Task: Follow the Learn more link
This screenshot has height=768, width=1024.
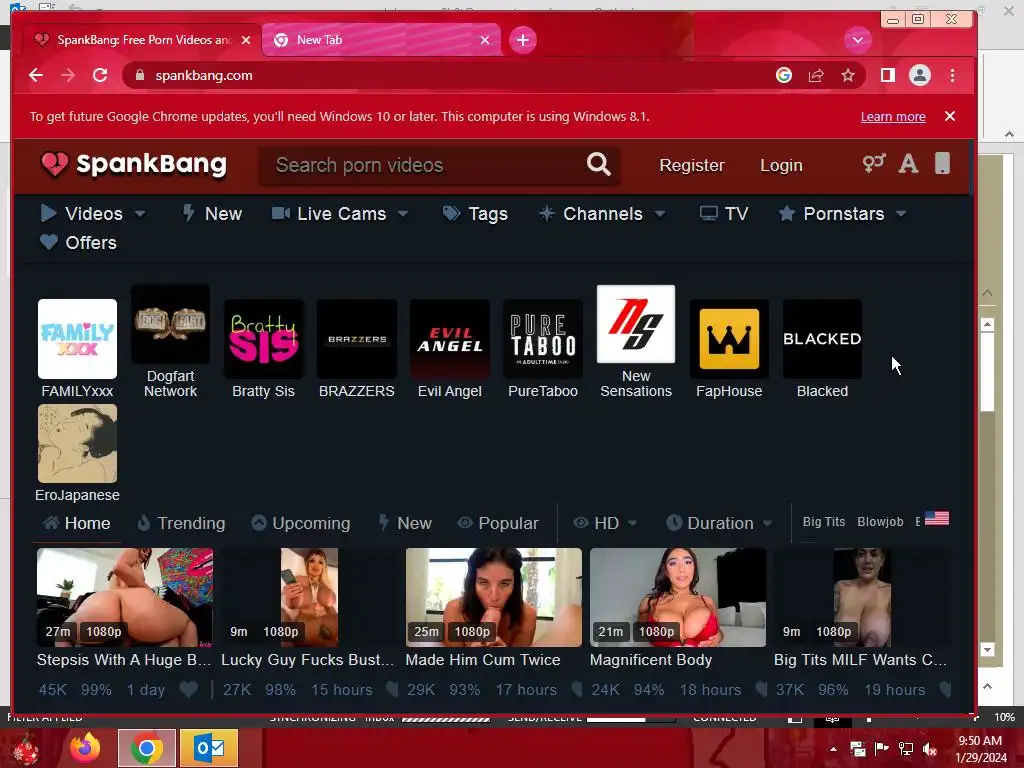Action: click(x=893, y=116)
